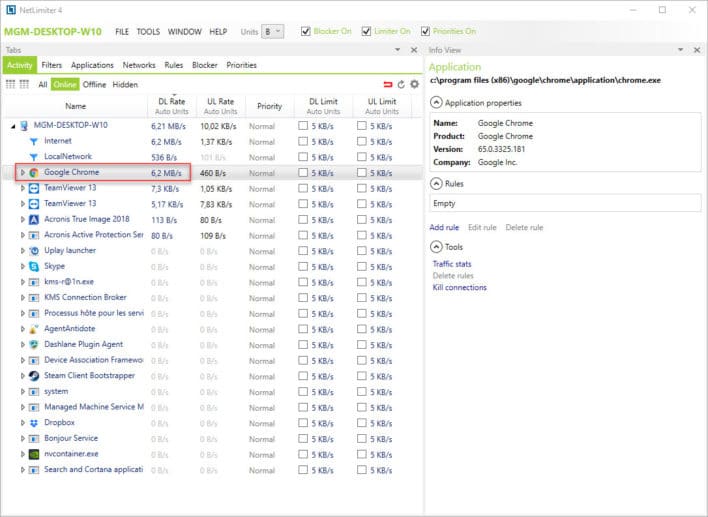Click the red reset icon in Activity toolbar
Image resolution: width=708 pixels, height=517 pixels.
click(x=388, y=85)
